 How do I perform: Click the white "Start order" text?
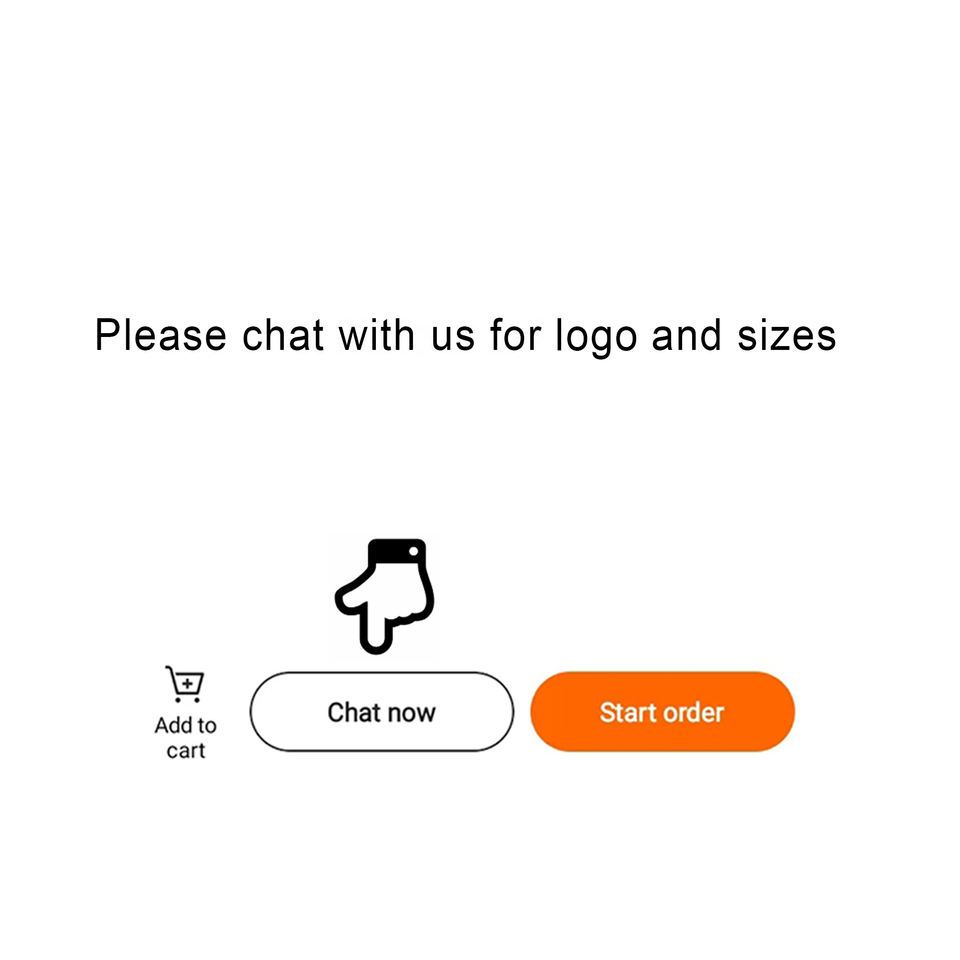[x=662, y=712]
